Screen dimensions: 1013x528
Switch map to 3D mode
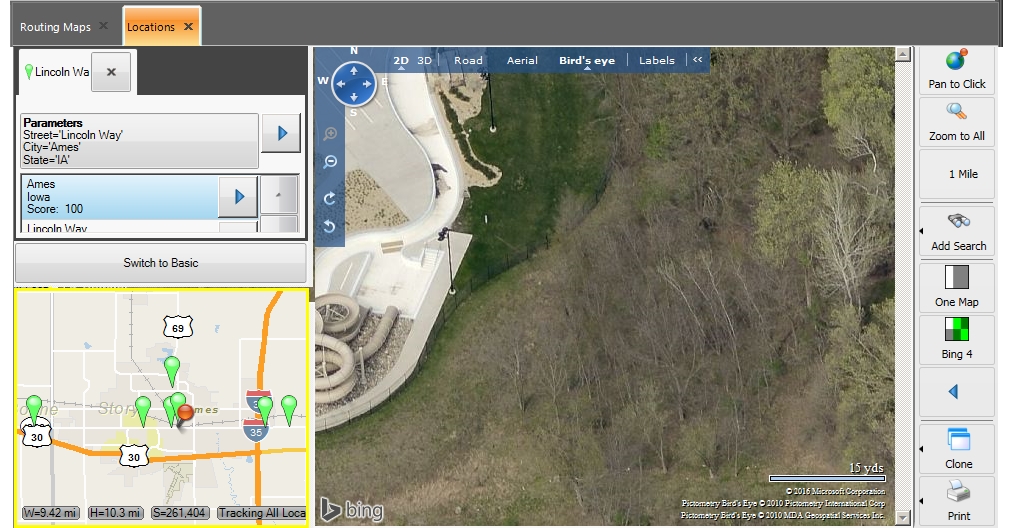[x=424, y=60]
